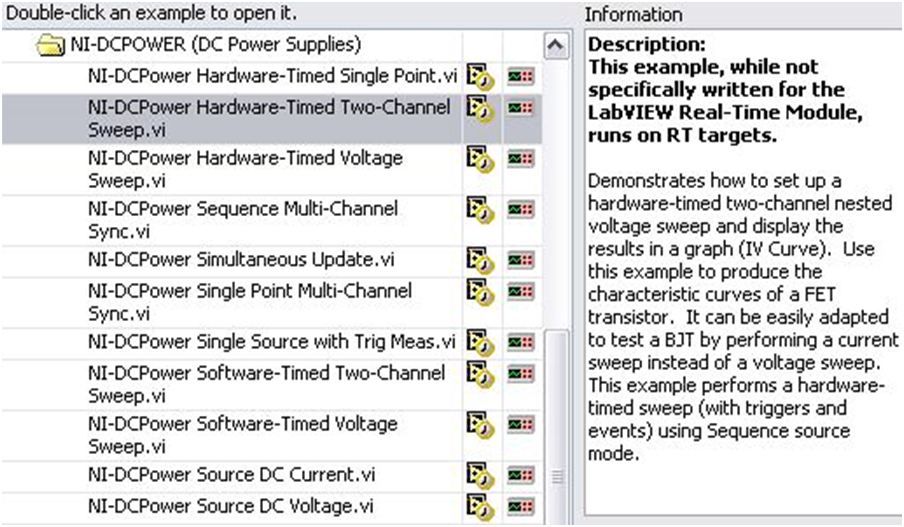
Task: Select NI-DCPower Source DC Voltage.vi
Action: [x=231, y=505]
